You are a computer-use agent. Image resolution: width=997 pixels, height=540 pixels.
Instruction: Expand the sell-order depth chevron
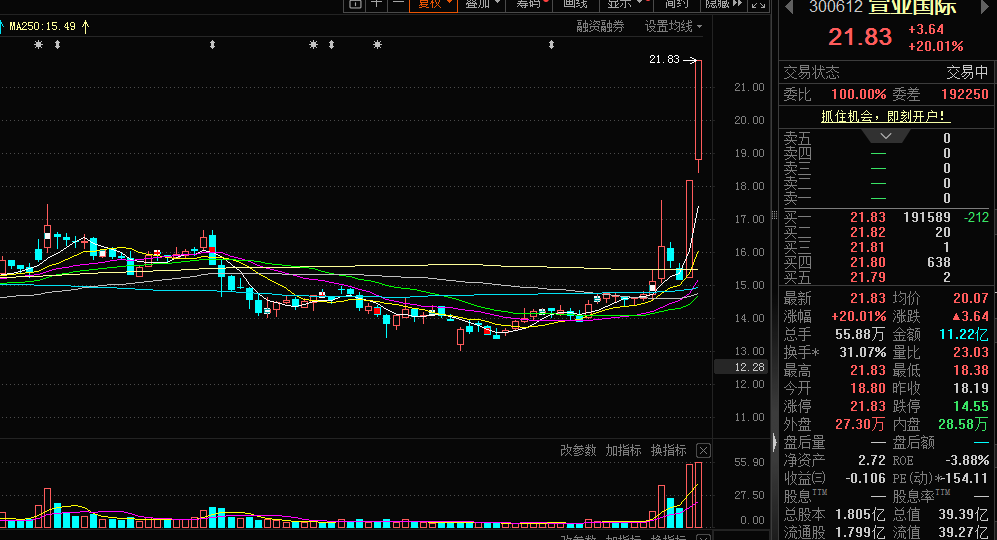886,136
